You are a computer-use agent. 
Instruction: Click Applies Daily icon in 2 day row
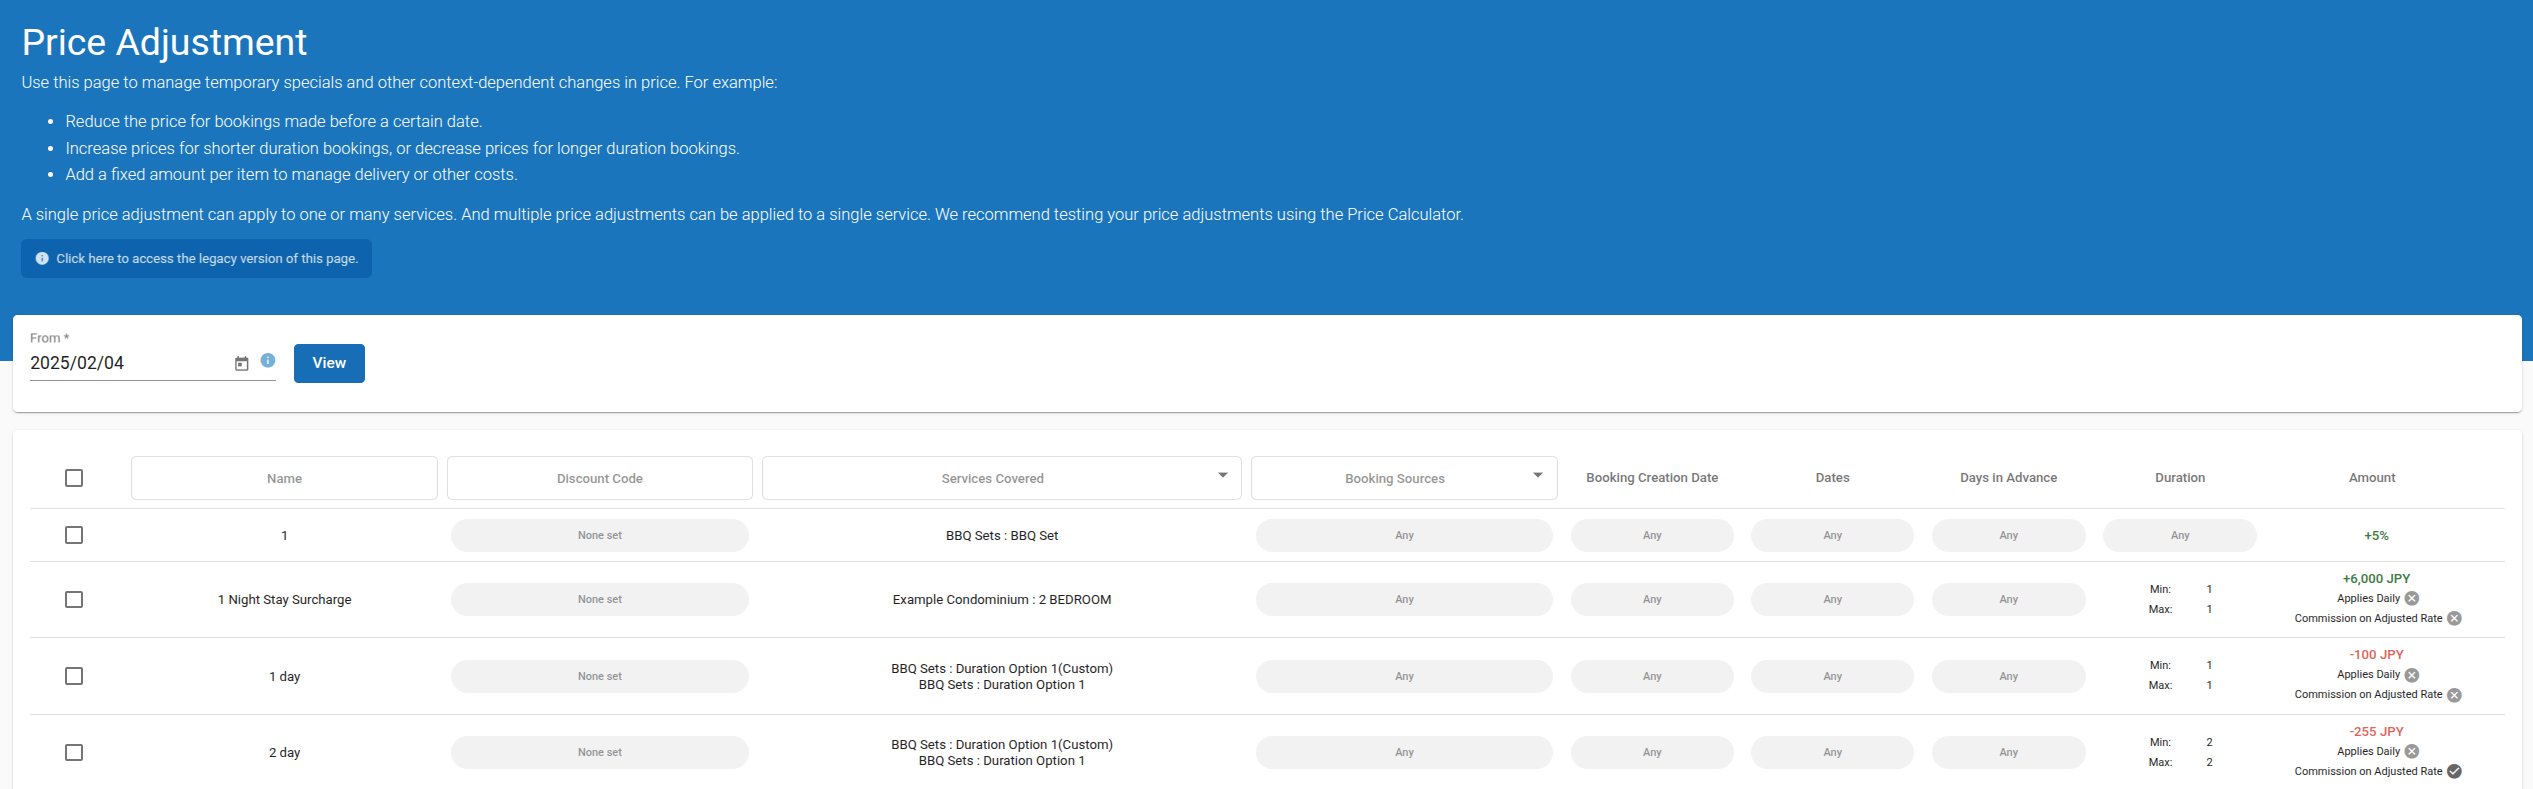pyautogui.click(x=2412, y=752)
